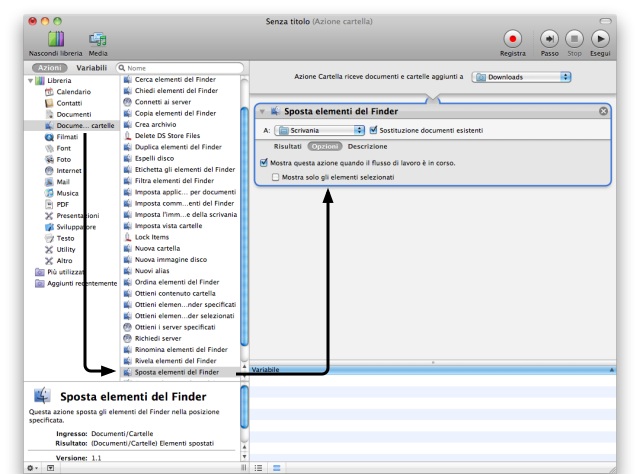This screenshot has width=640, height=474.
Task: Select the PDF library category
Action: (62, 205)
